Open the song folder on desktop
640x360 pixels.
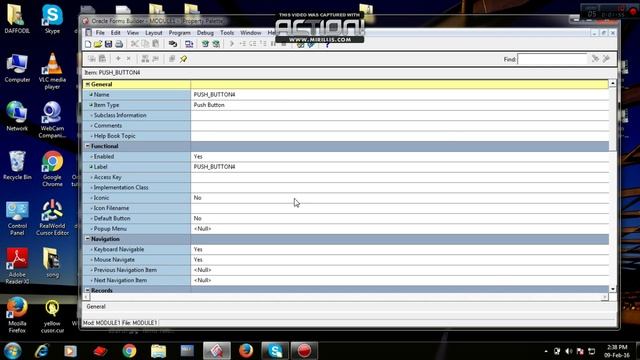(52, 262)
